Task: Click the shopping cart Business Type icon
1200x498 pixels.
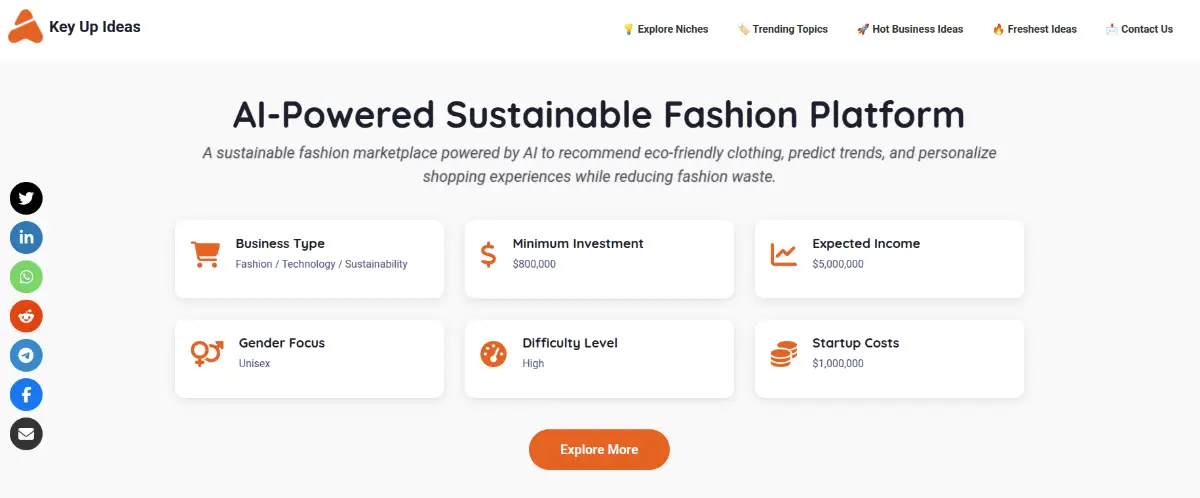Action: tap(205, 254)
